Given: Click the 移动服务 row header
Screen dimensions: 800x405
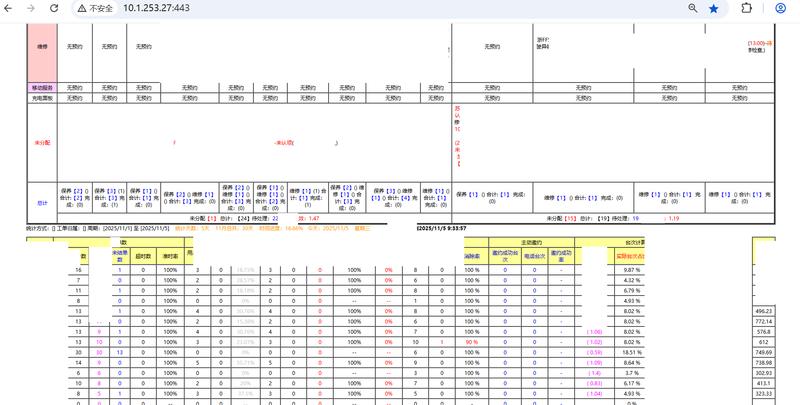Looking at the screenshot, I should (x=42, y=88).
